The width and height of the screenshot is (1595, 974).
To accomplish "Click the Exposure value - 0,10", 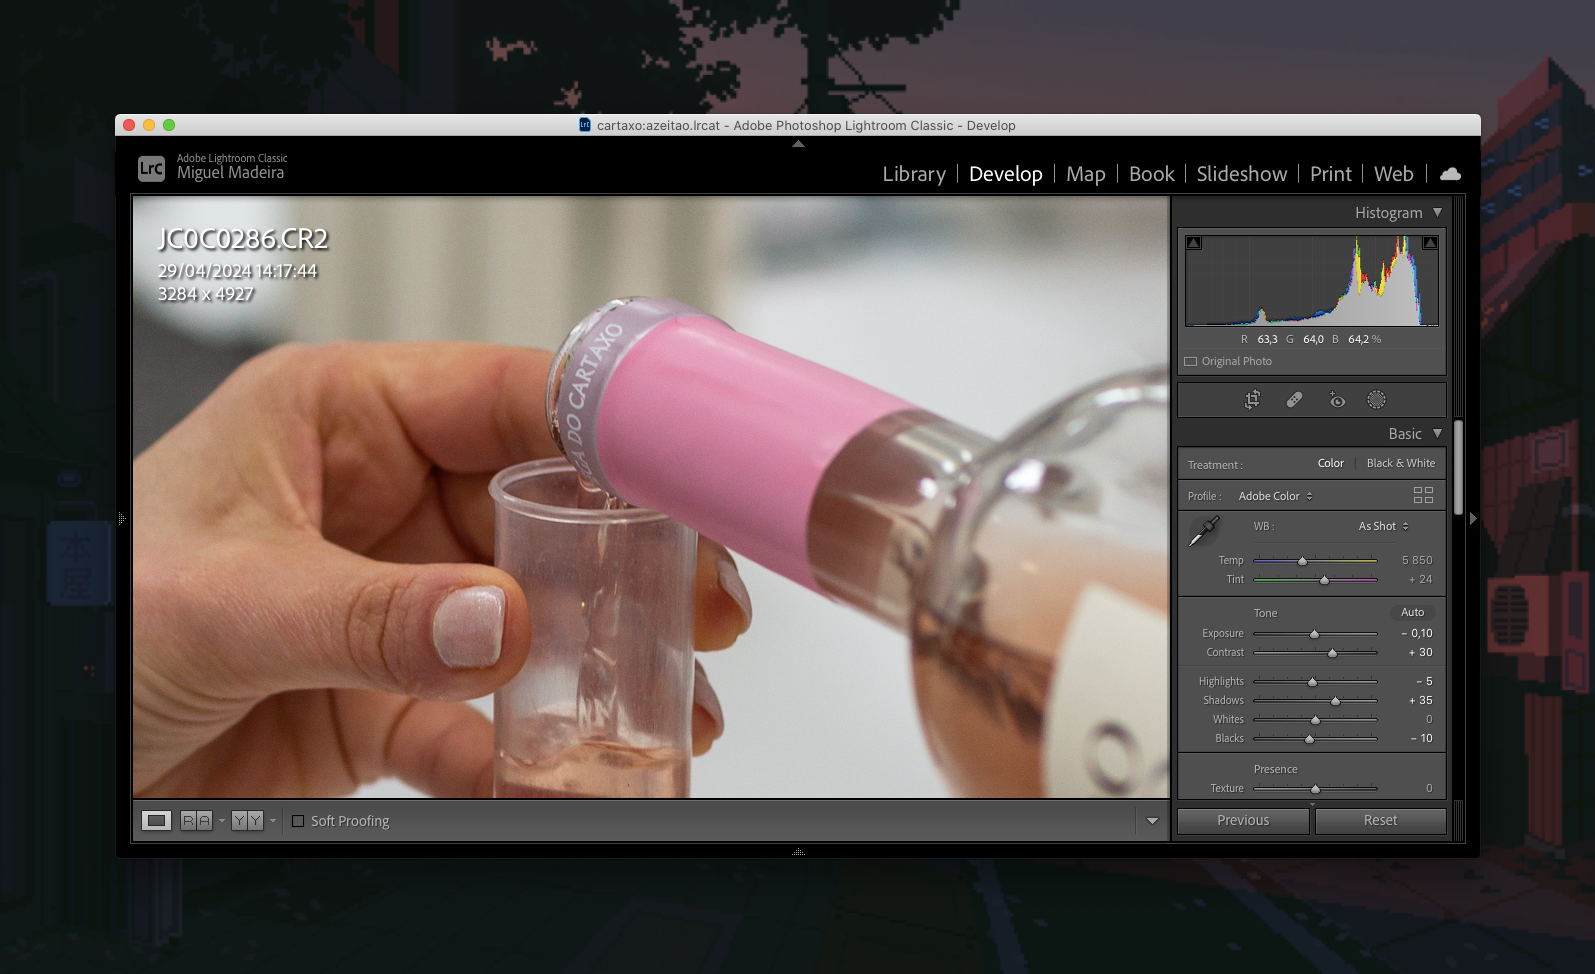I will click(x=1417, y=633).
